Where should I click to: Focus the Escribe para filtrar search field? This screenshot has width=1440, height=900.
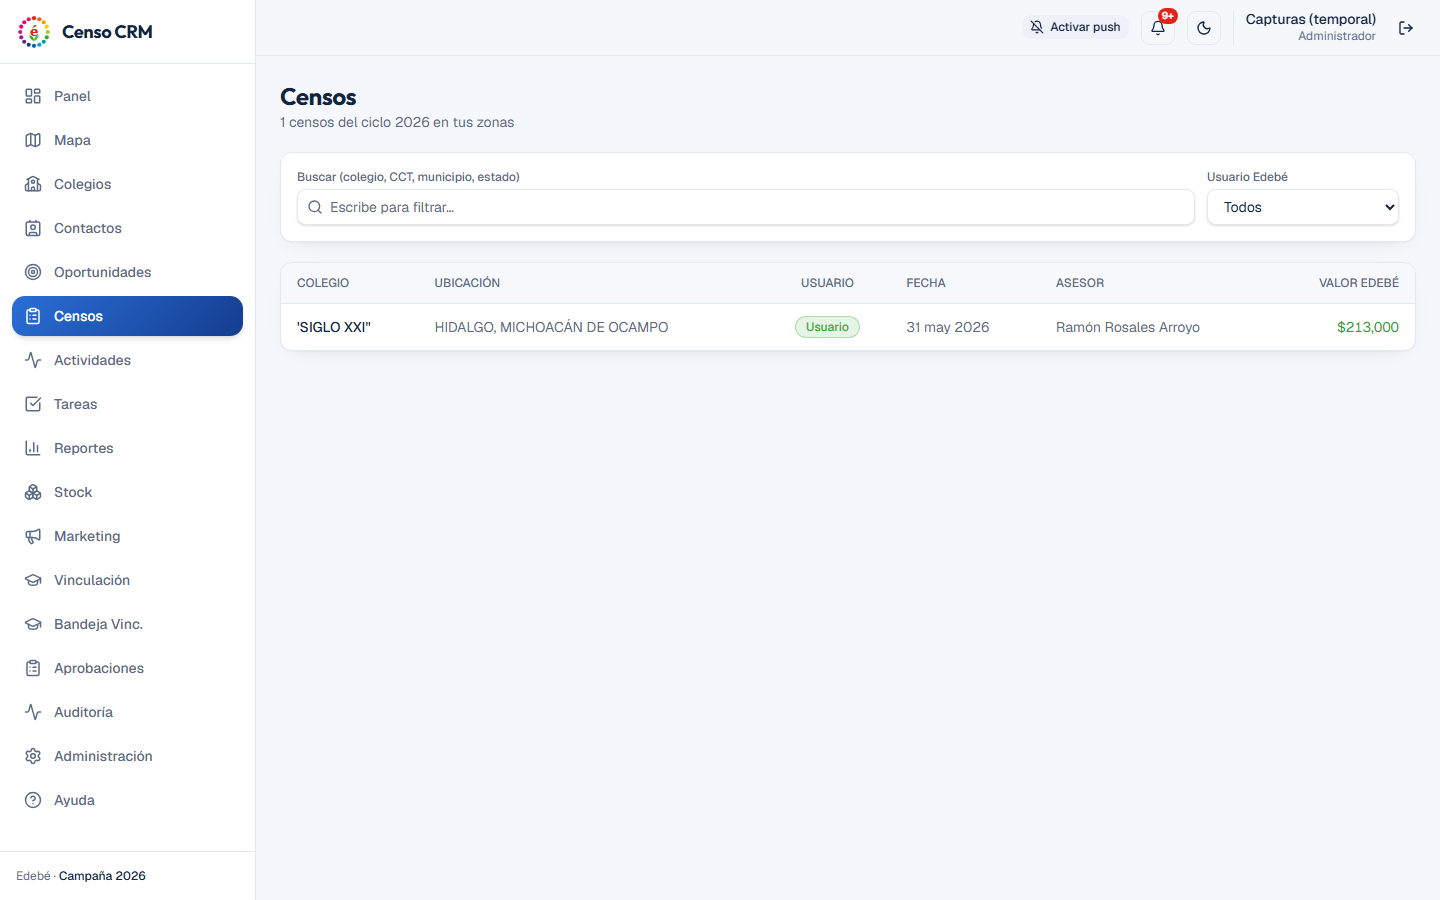coord(746,207)
